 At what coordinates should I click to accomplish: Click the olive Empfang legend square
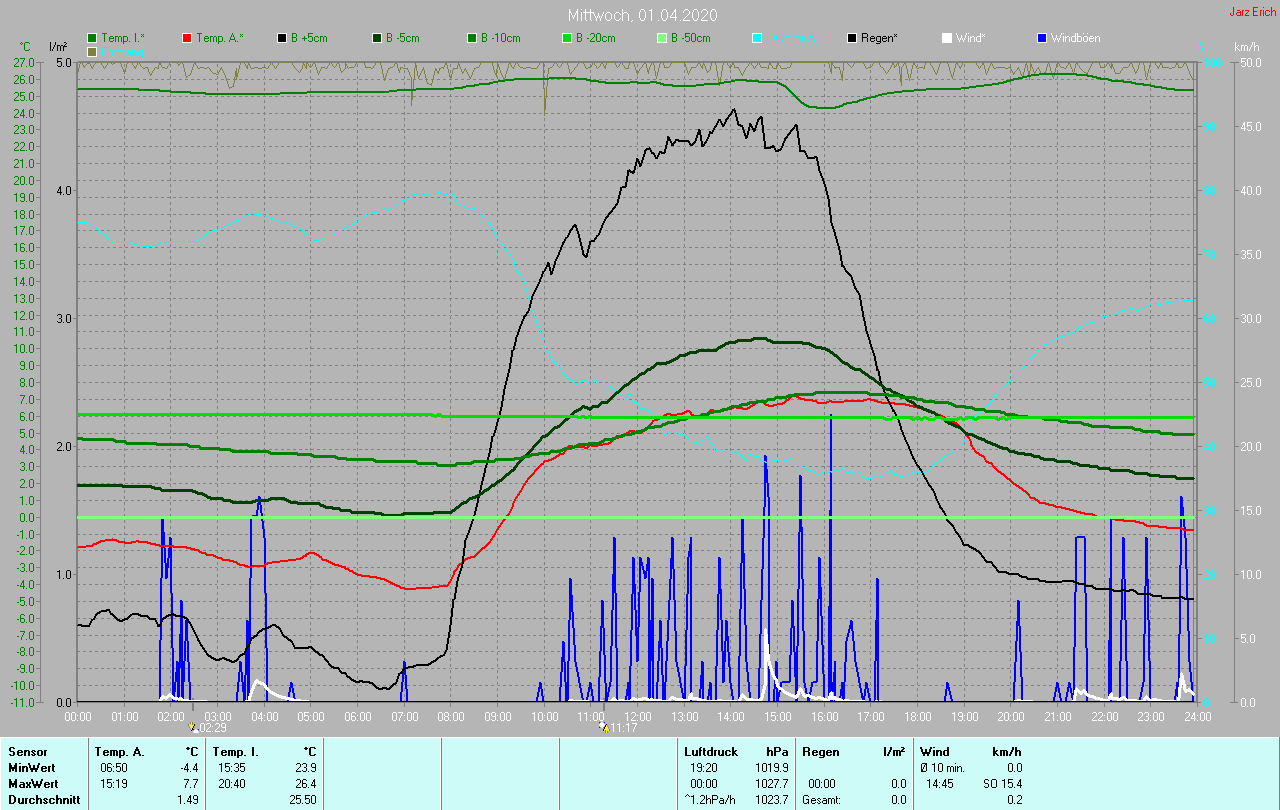[x=93, y=51]
